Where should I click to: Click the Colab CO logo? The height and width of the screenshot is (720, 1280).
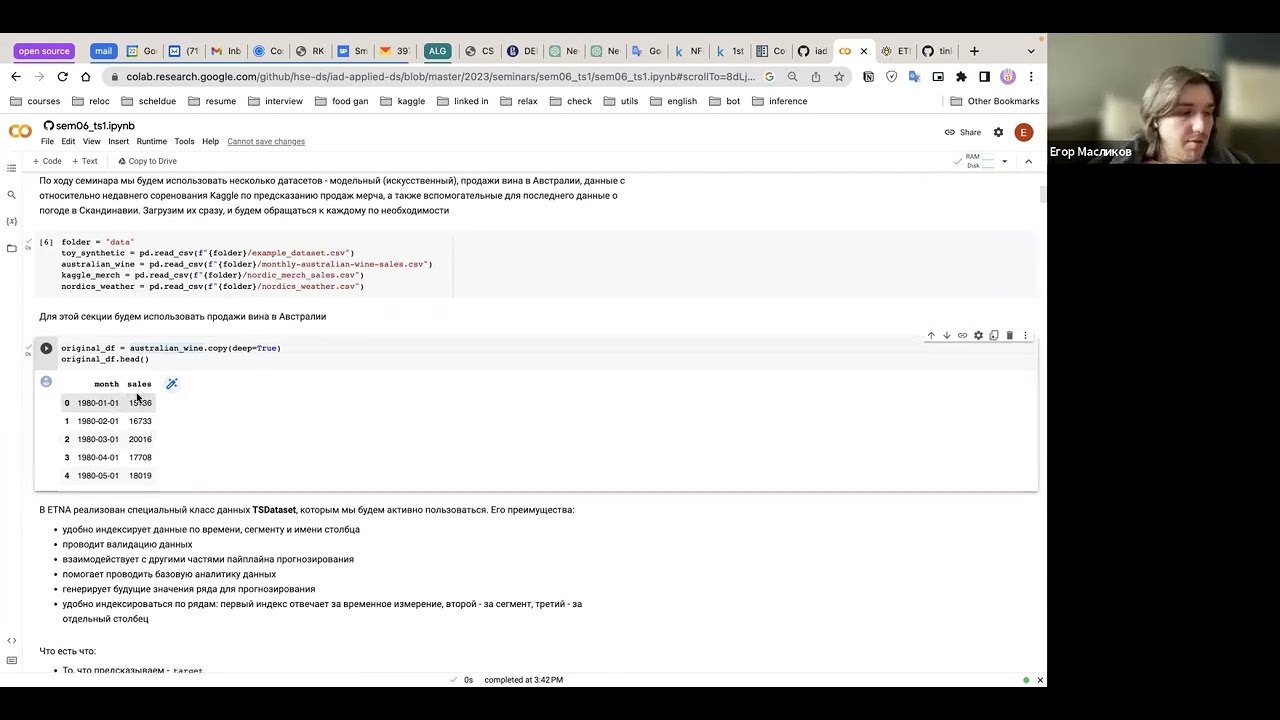click(19, 132)
